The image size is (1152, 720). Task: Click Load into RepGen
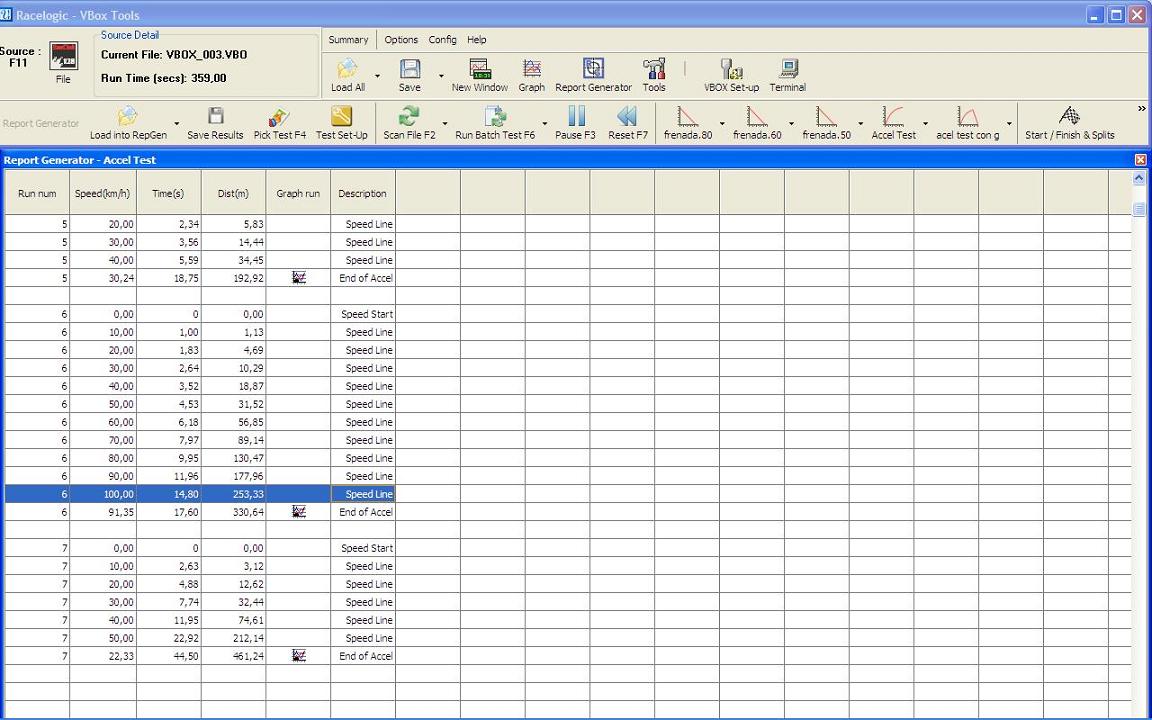[129, 123]
